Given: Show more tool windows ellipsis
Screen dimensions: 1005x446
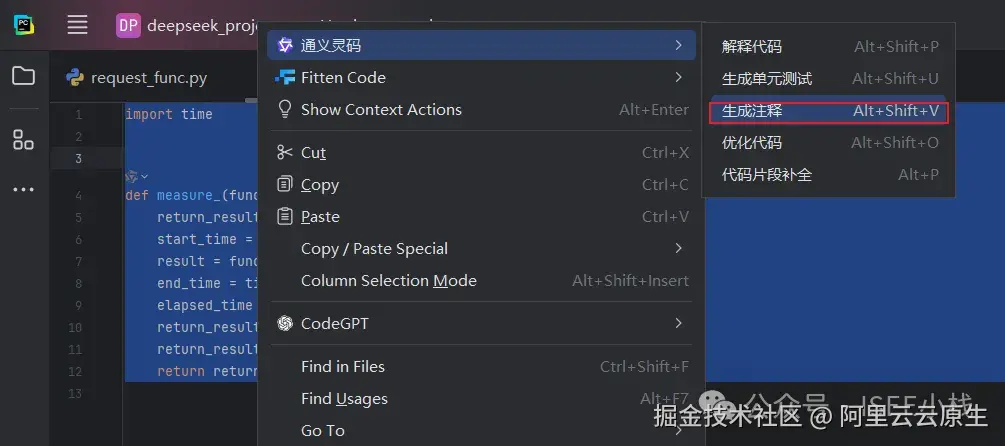Looking at the screenshot, I should pyautogui.click(x=23, y=190).
